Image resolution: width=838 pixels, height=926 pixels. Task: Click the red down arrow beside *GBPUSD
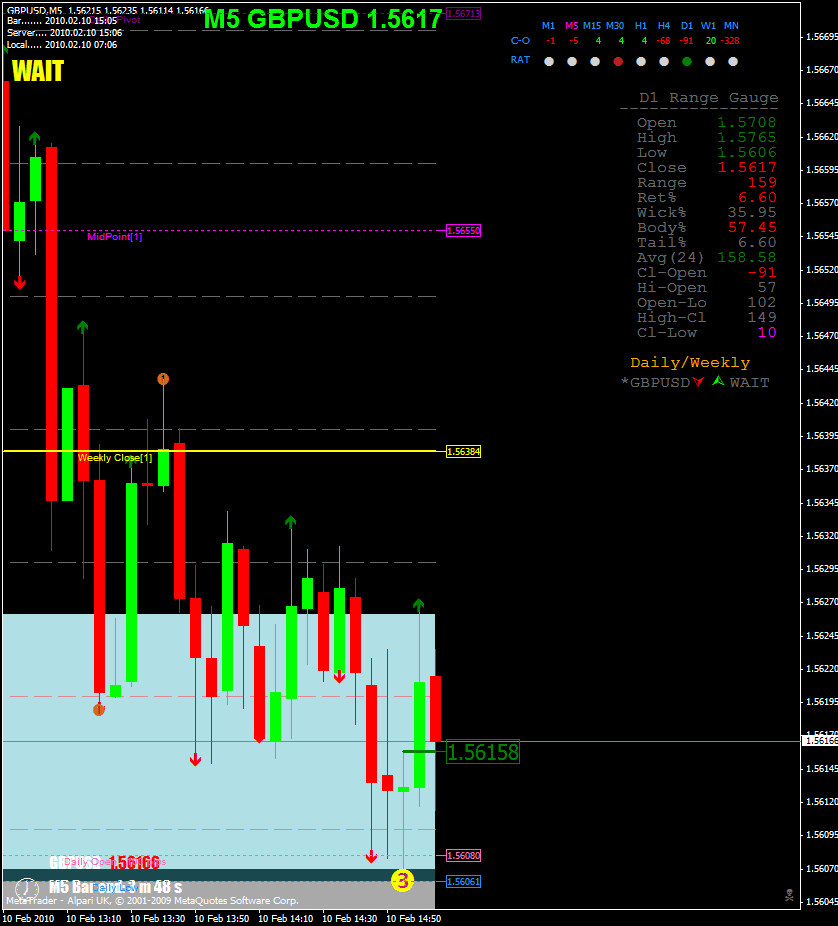699,382
